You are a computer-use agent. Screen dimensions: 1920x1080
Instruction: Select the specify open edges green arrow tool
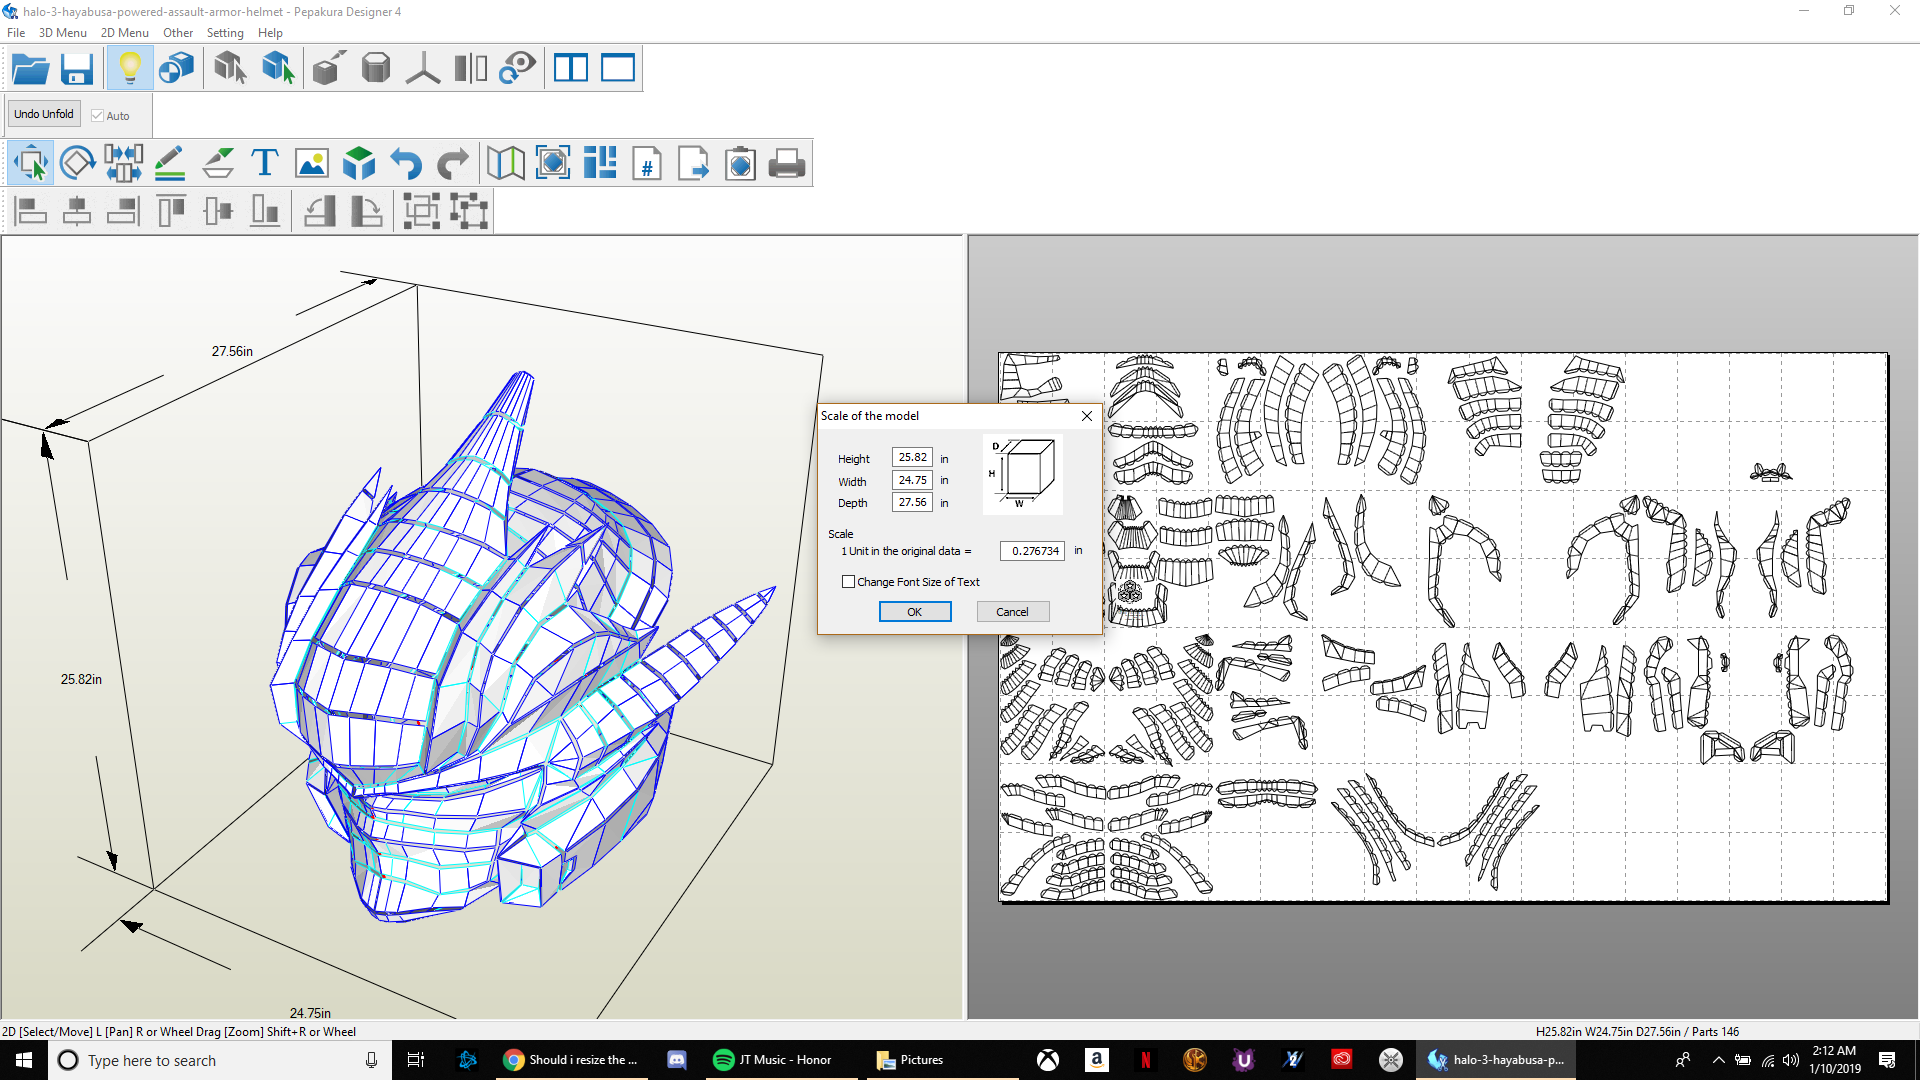point(278,69)
